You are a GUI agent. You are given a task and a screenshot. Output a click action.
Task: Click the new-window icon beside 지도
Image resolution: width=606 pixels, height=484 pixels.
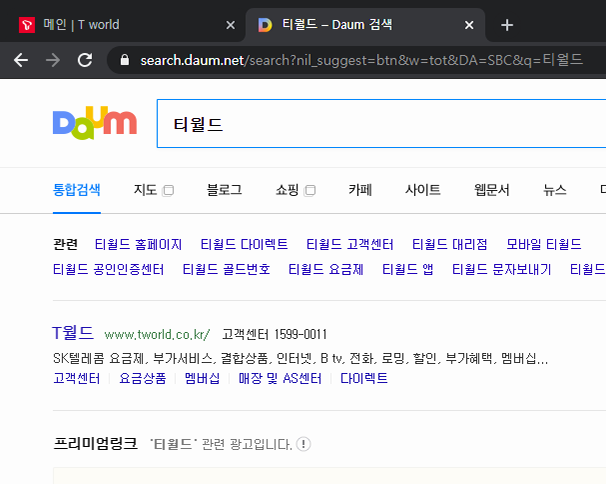coord(168,191)
